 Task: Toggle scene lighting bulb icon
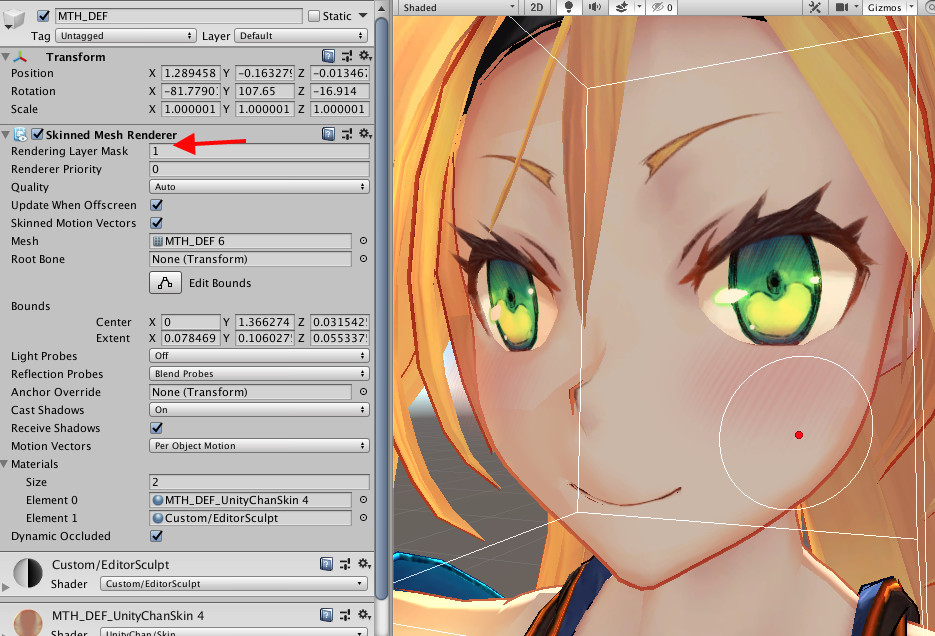point(568,7)
